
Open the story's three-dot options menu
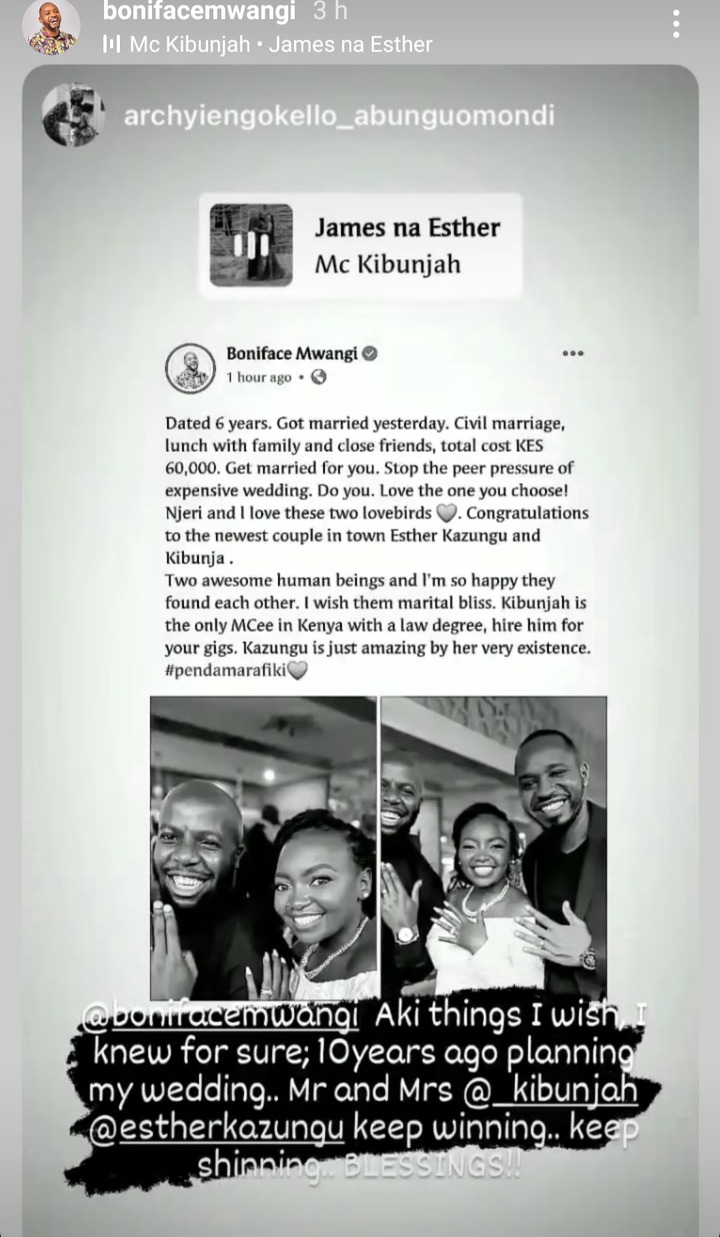677,24
